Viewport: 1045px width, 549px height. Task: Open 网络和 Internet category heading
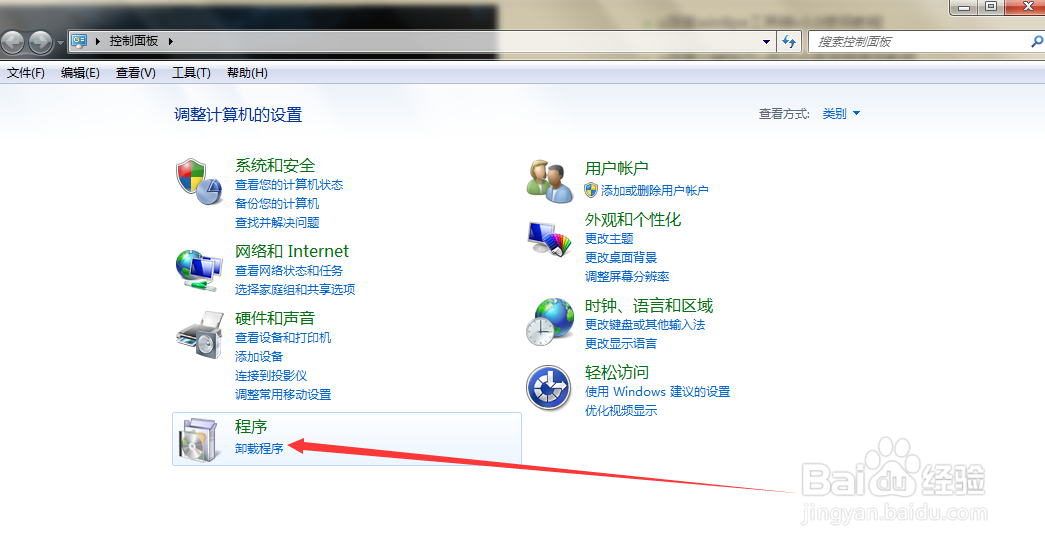(291, 251)
